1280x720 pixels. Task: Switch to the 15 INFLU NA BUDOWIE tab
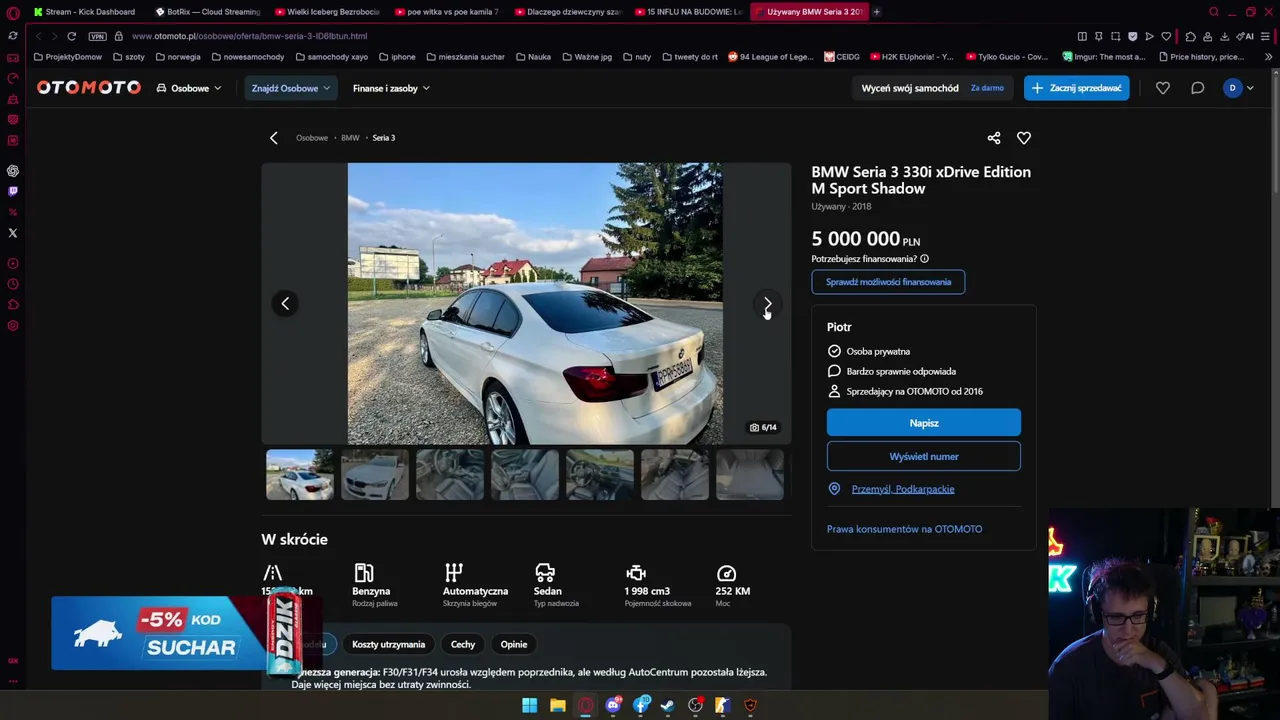click(x=688, y=12)
